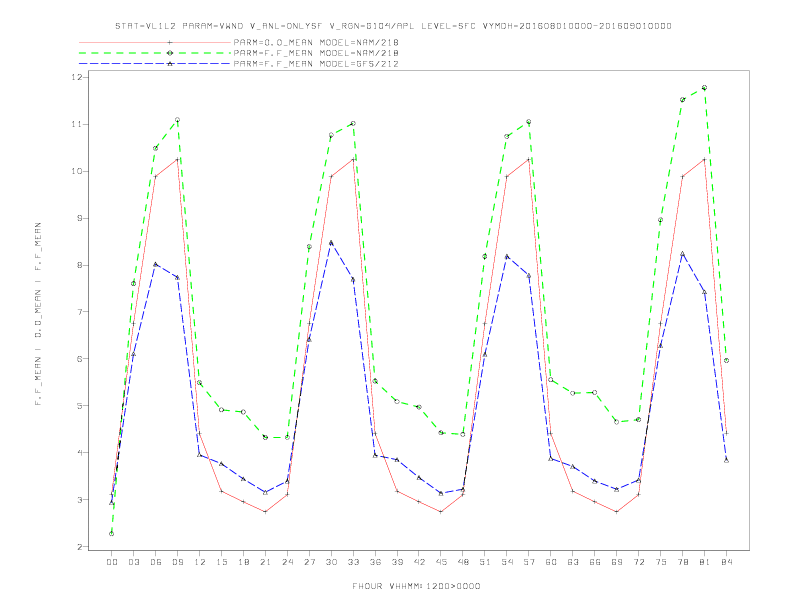Screen dimensions: 792x612
Task: Select legend entry PARM=F.F_MEAN MODEL=NAM/218
Action: pyautogui.click(x=316, y=53)
